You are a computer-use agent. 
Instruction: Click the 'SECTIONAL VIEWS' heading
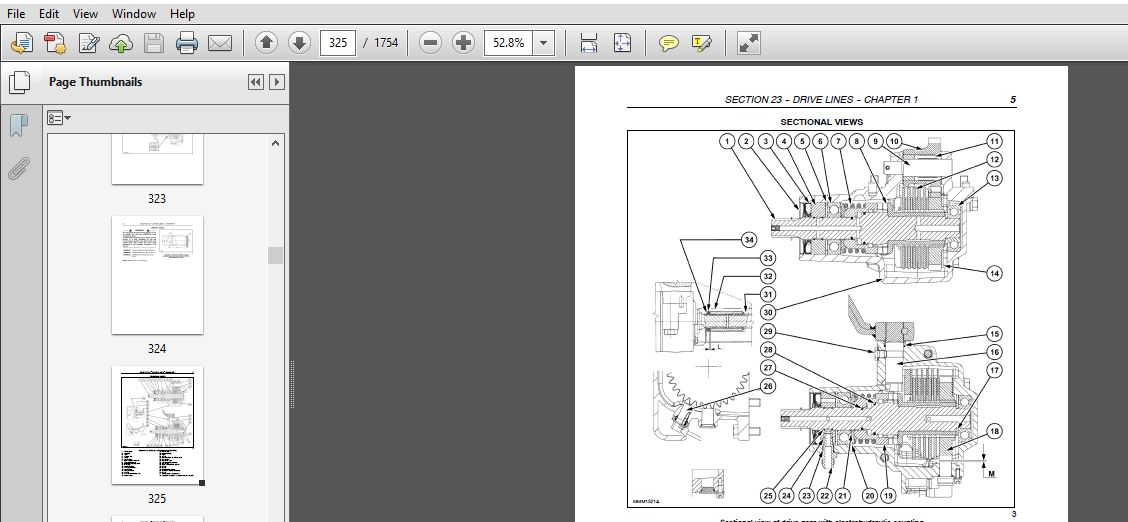click(822, 122)
